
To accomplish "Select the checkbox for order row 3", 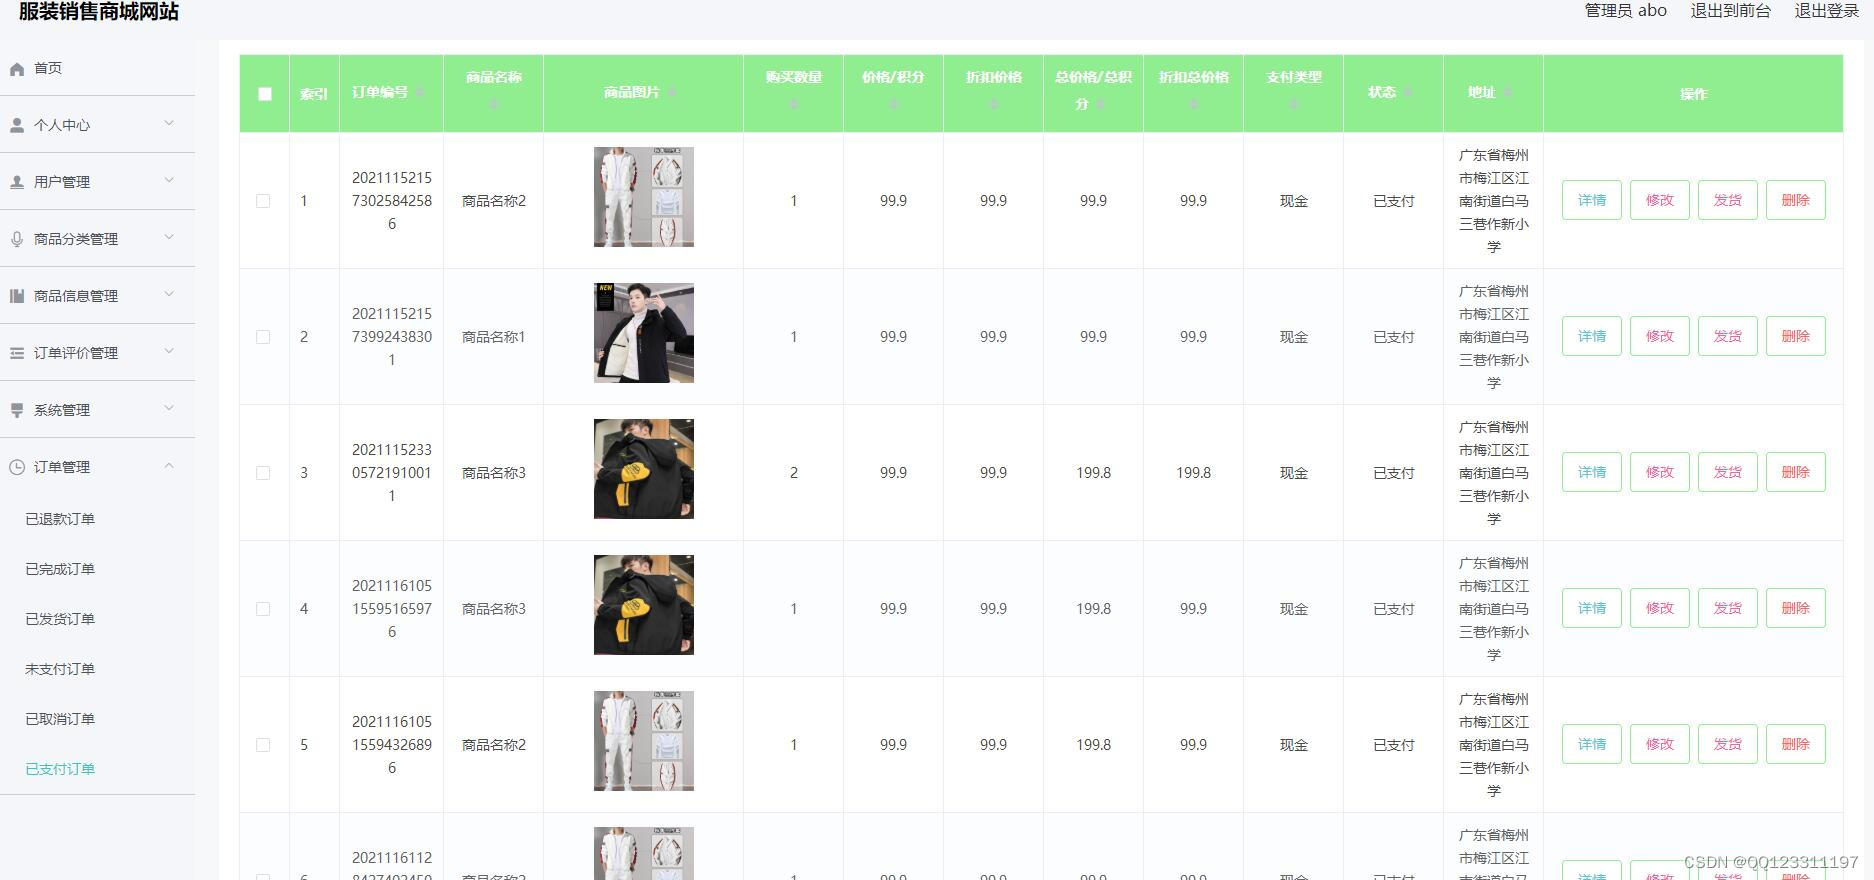I will click(x=263, y=473).
